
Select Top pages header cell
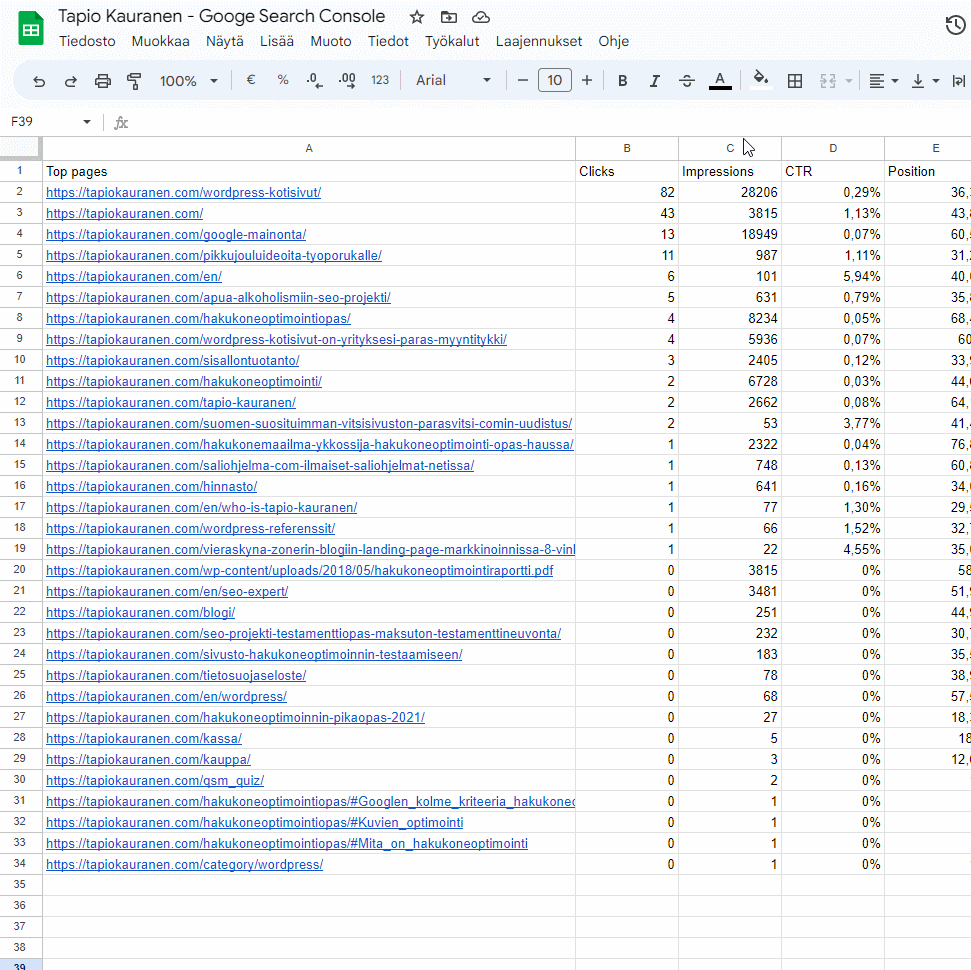pos(309,172)
